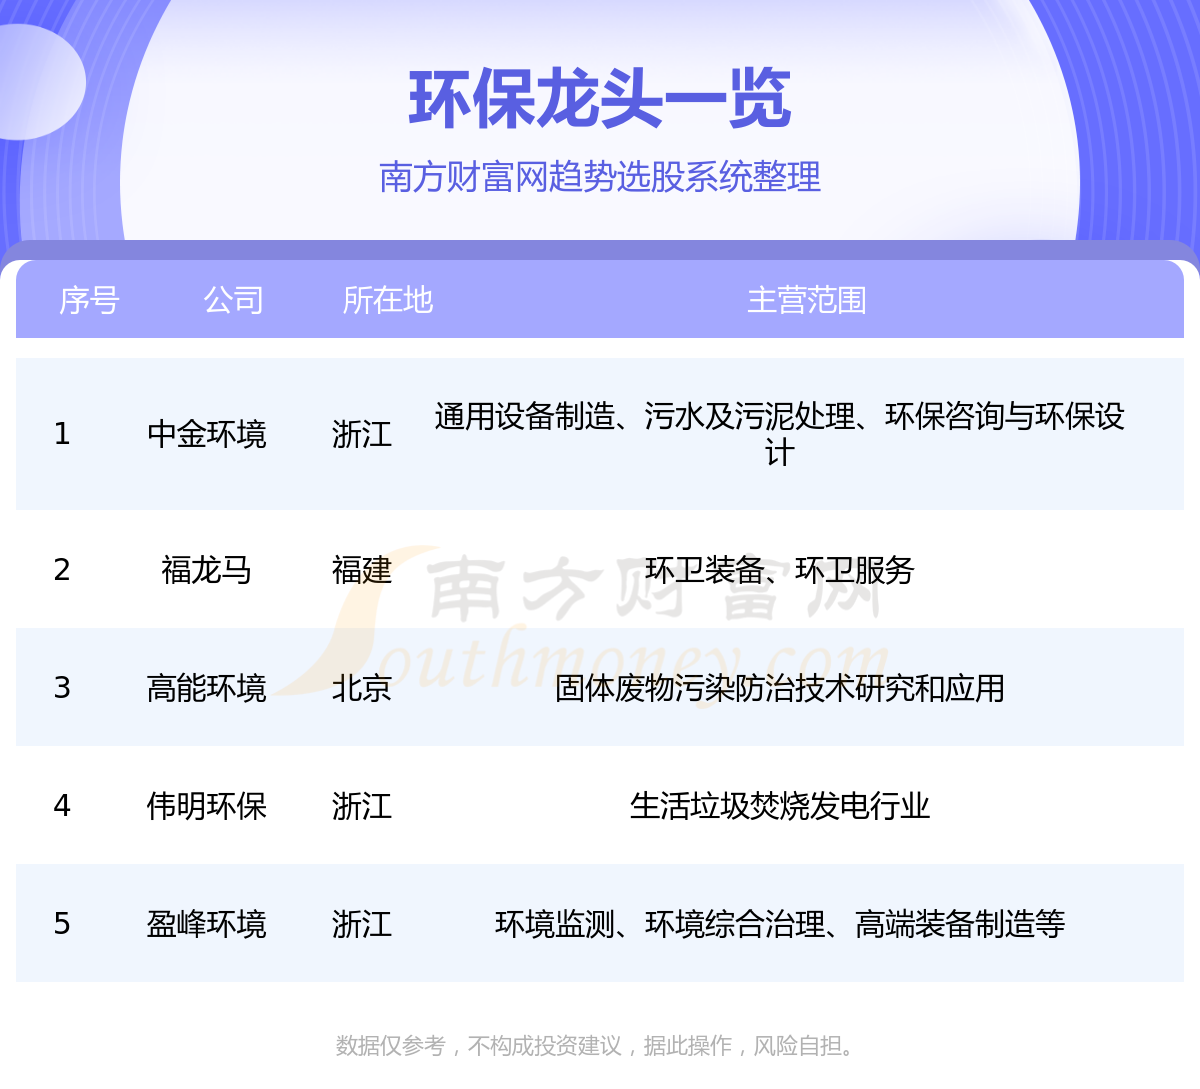Select company 中金环境
This screenshot has width=1200, height=1089.
pyautogui.click(x=207, y=434)
